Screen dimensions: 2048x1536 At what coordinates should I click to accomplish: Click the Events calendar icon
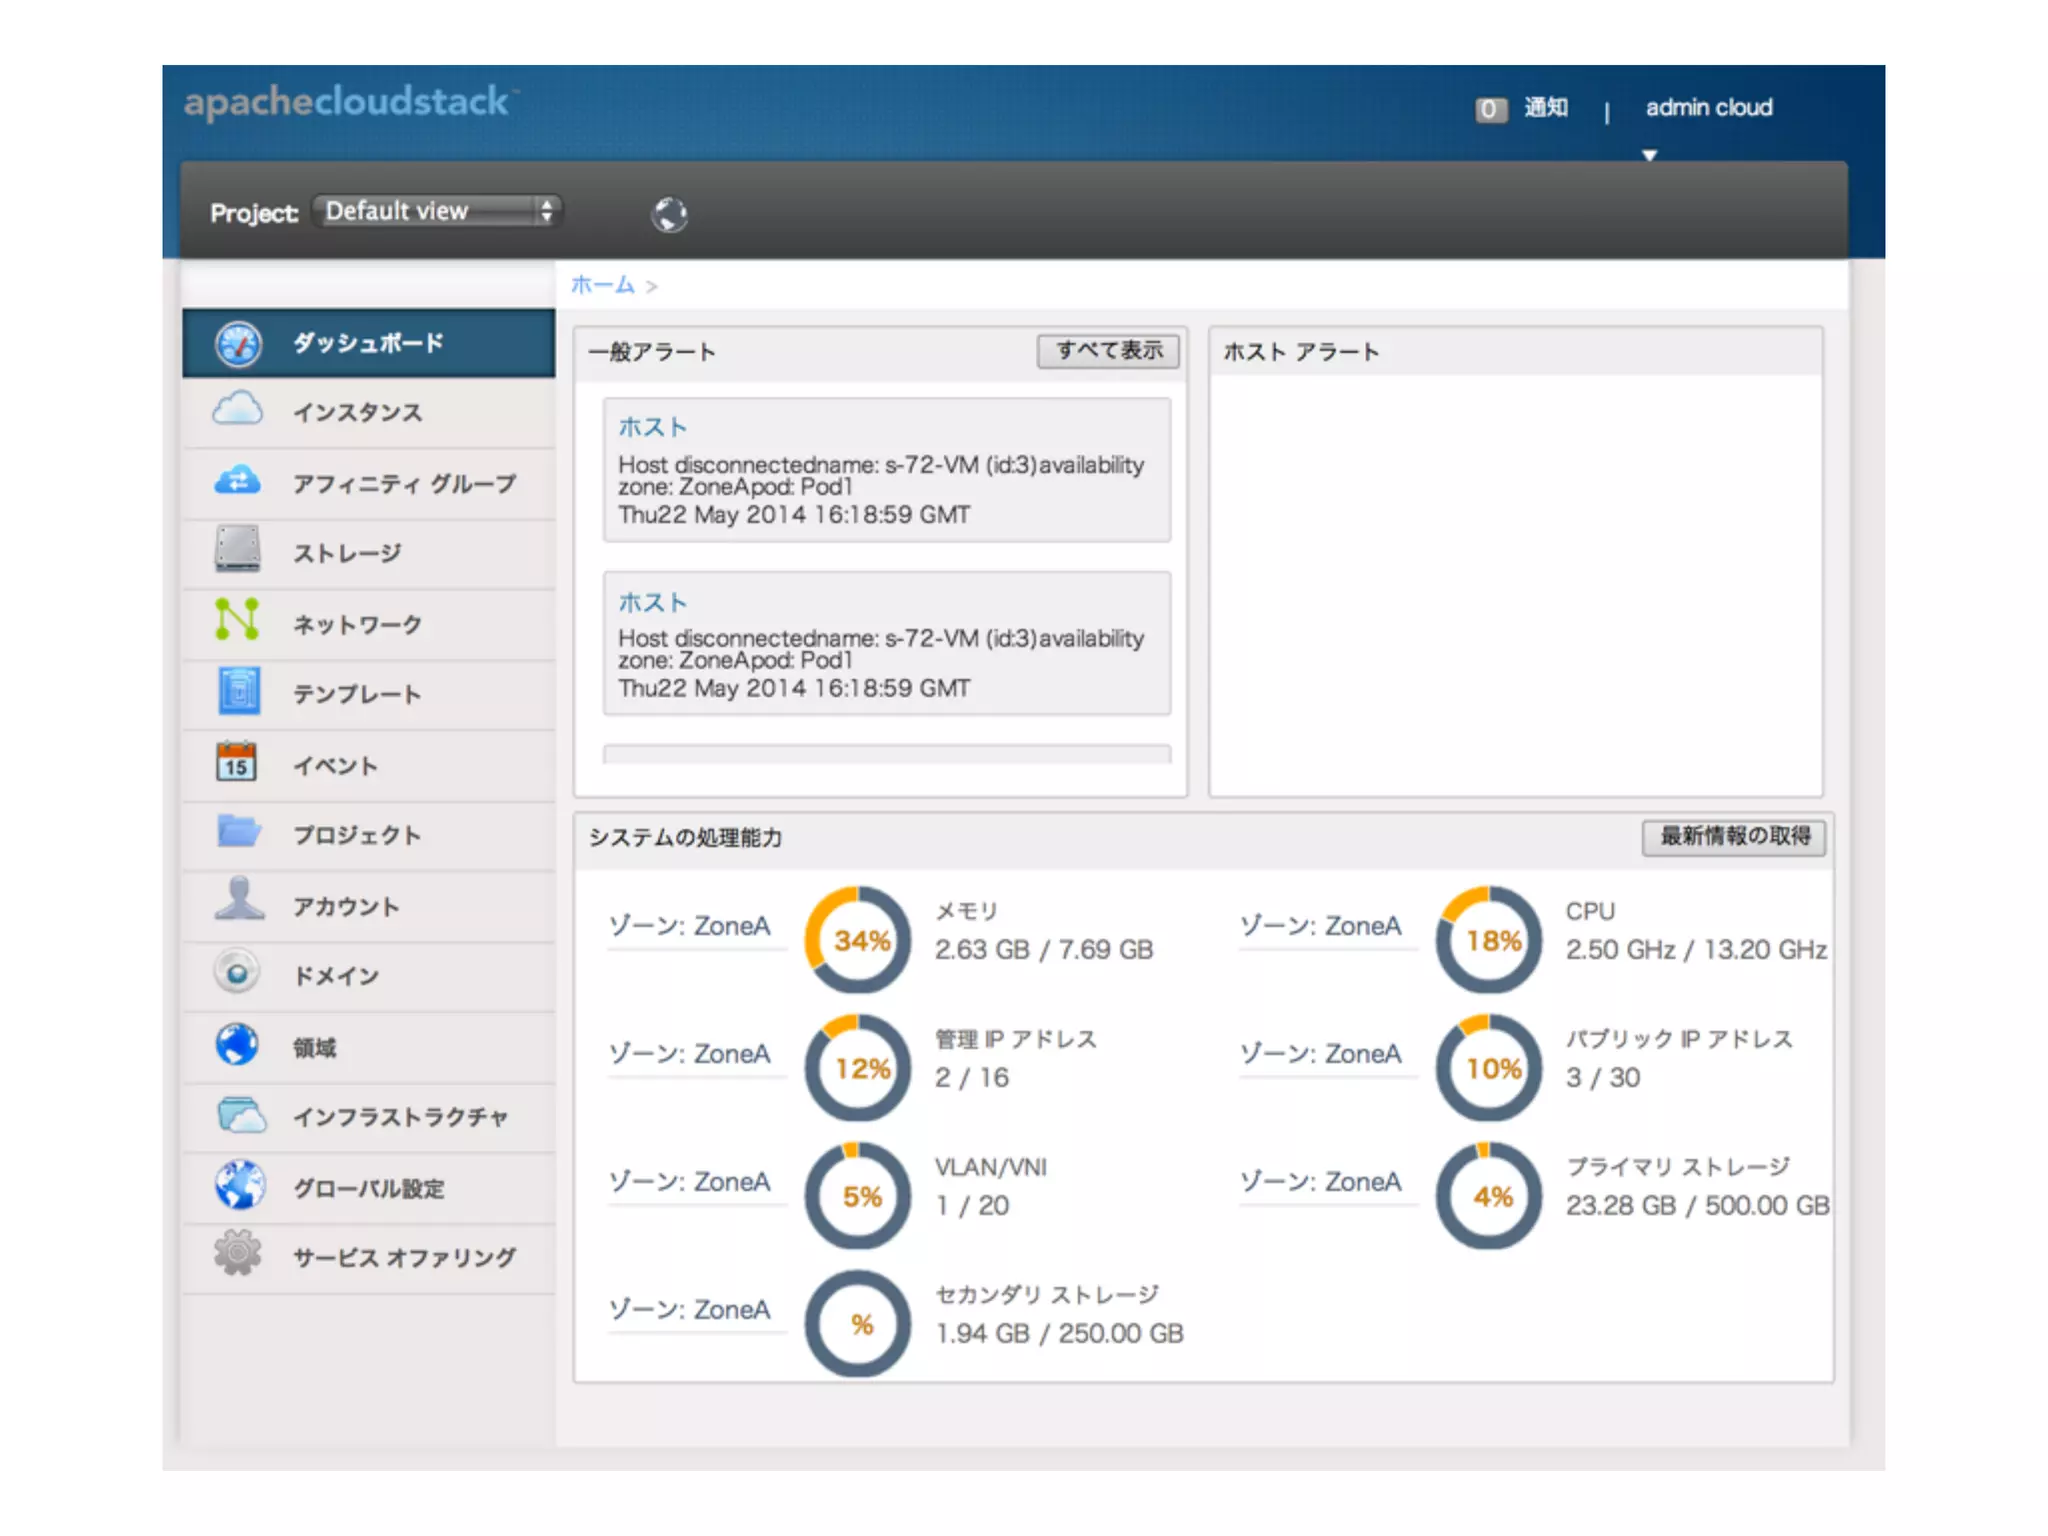pyautogui.click(x=237, y=762)
